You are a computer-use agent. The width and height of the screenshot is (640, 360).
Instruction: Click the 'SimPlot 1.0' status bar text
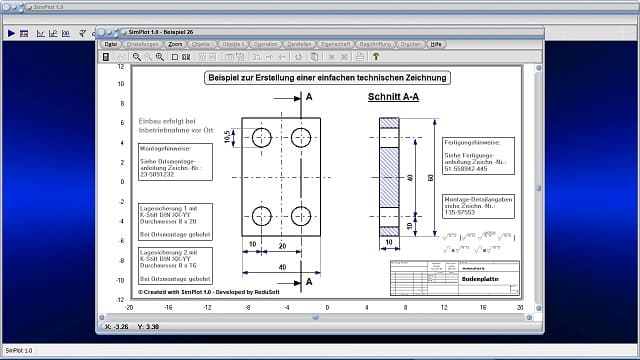click(x=19, y=351)
